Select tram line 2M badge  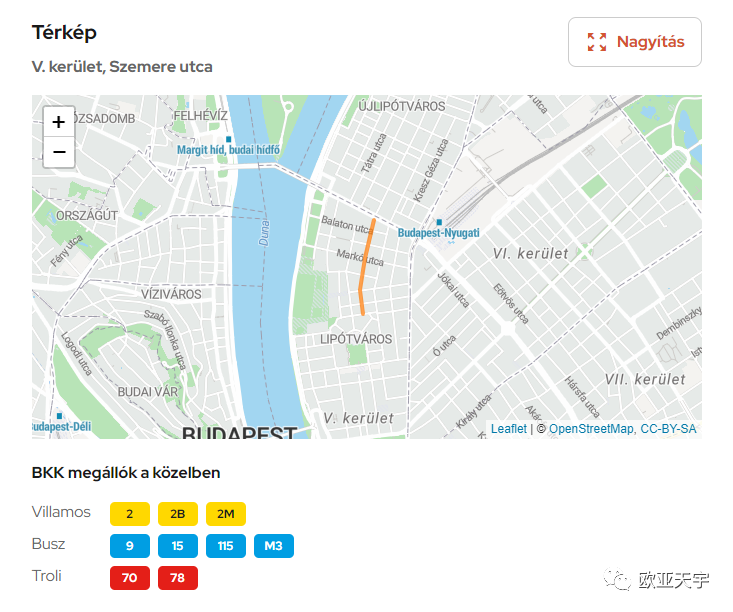(226, 514)
